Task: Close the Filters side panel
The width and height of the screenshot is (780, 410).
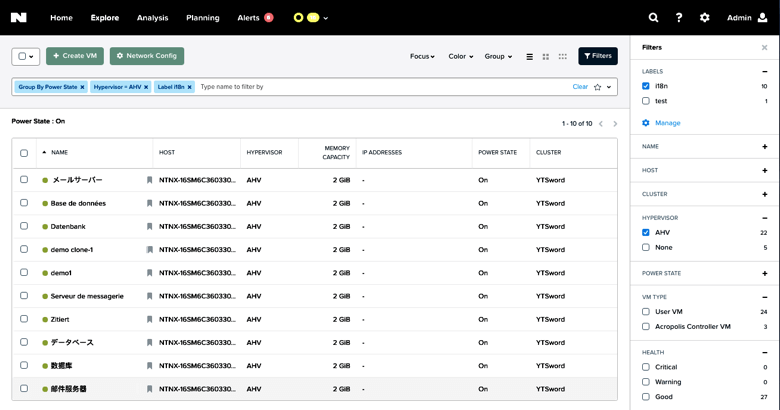Action: coord(765,47)
